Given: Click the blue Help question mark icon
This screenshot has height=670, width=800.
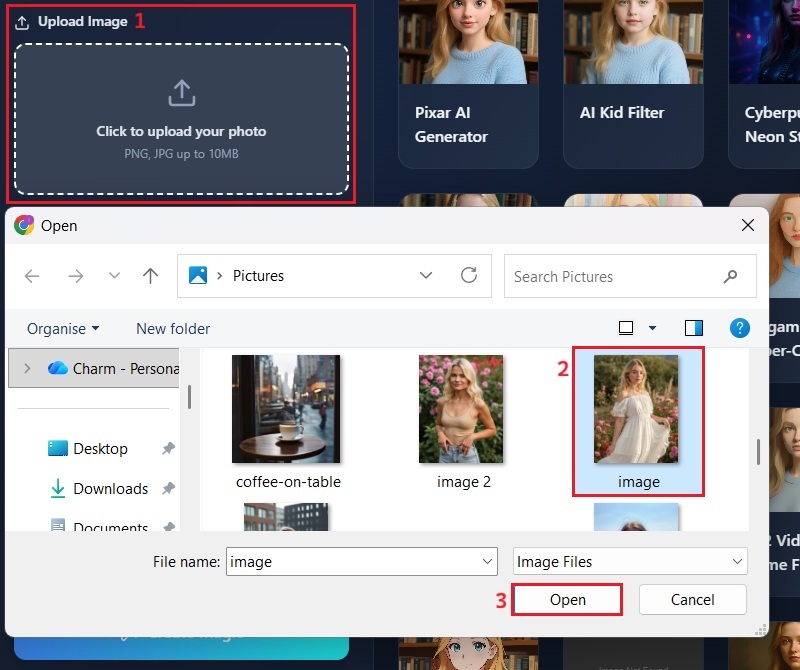Looking at the screenshot, I should tap(740, 328).
